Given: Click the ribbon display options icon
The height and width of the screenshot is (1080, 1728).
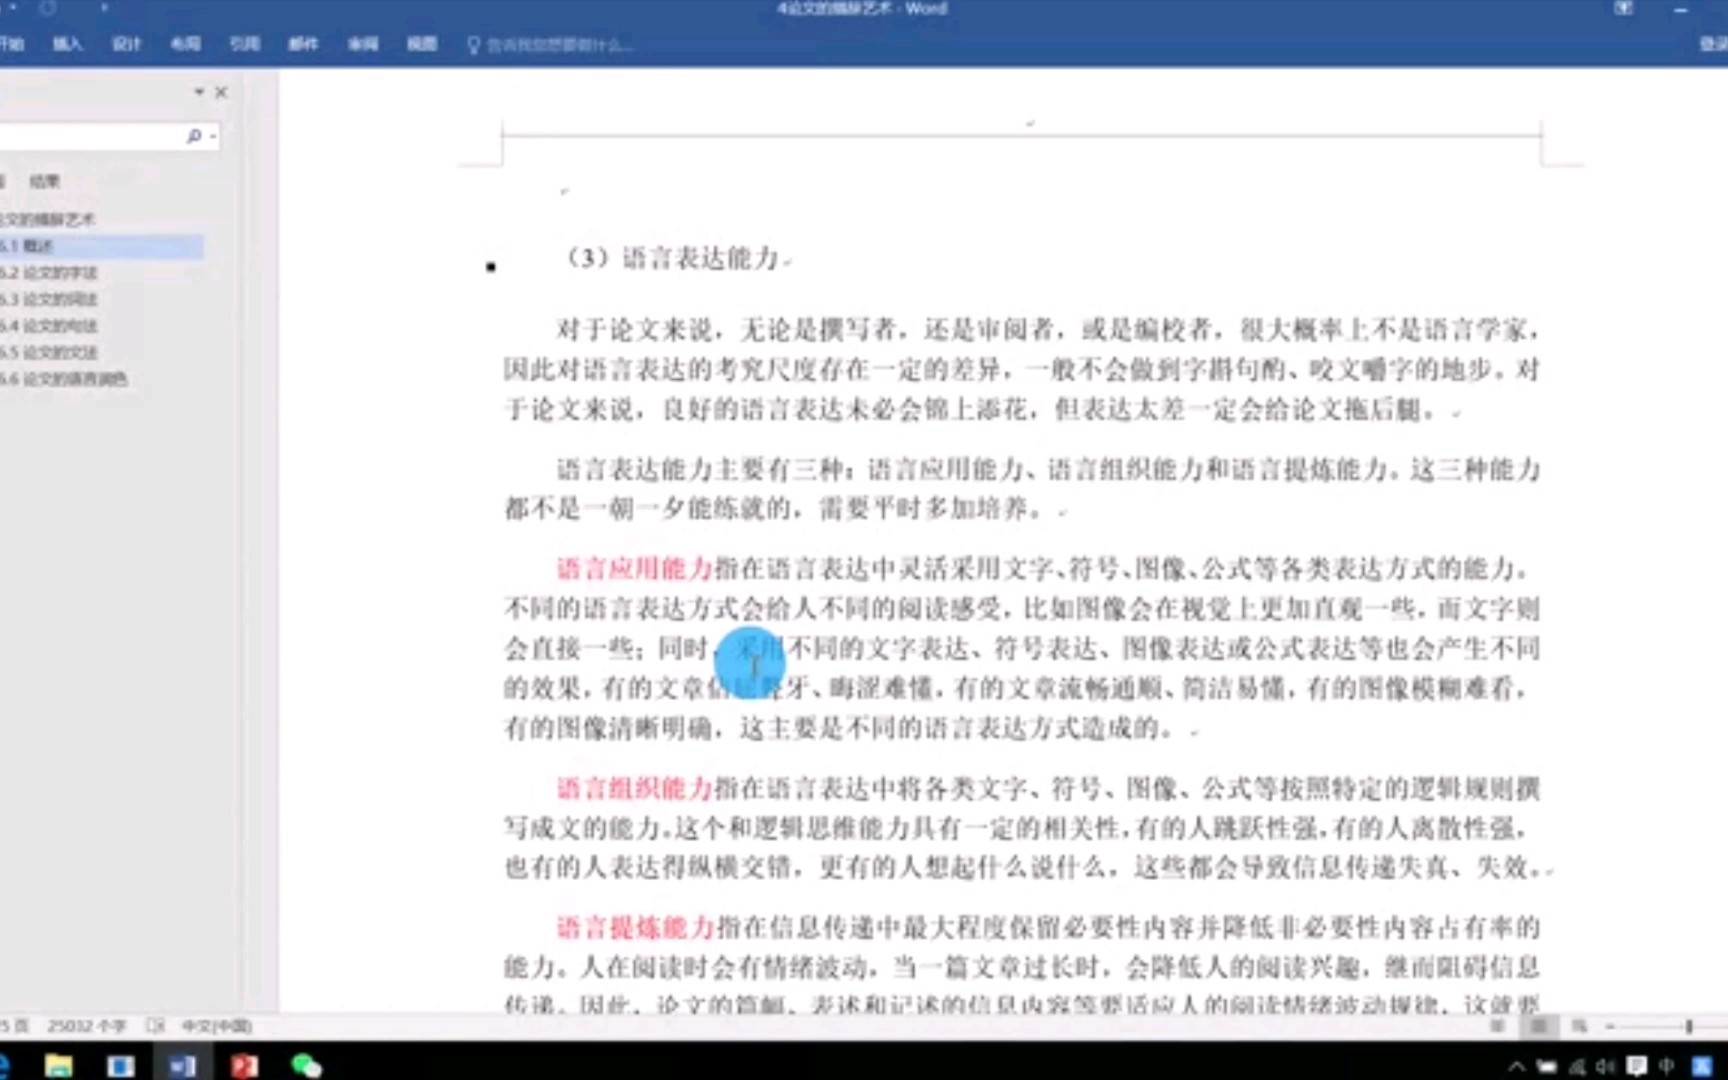Looking at the screenshot, I should pos(1623,8).
